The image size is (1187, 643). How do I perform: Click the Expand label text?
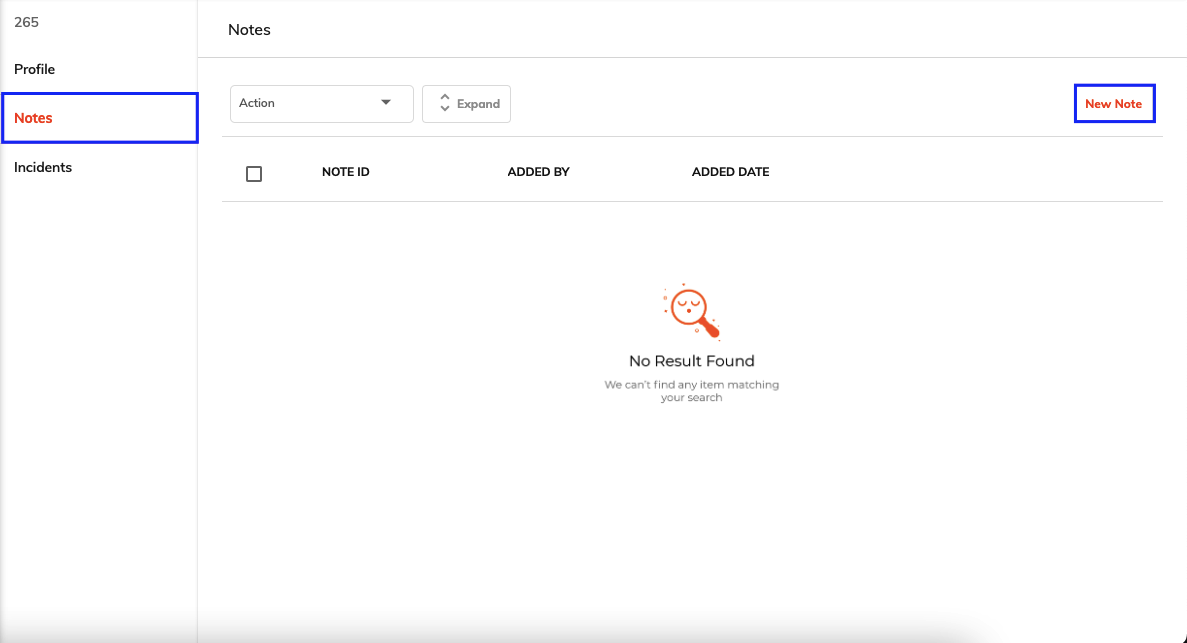coord(478,104)
